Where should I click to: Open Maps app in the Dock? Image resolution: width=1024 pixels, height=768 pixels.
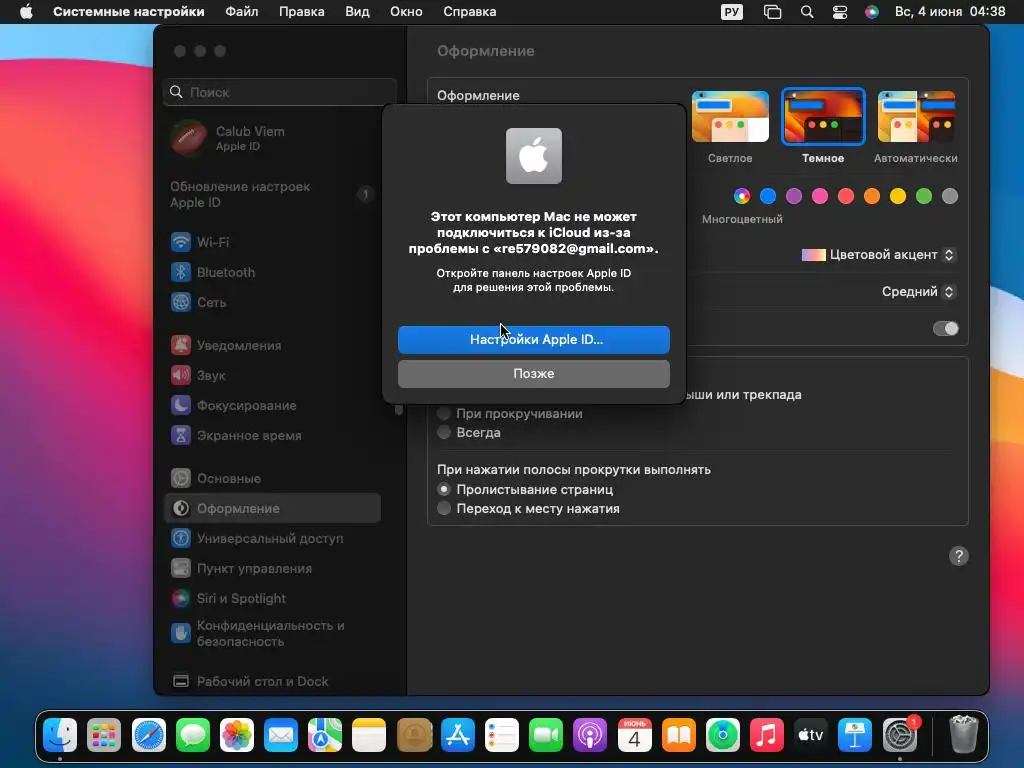point(325,736)
